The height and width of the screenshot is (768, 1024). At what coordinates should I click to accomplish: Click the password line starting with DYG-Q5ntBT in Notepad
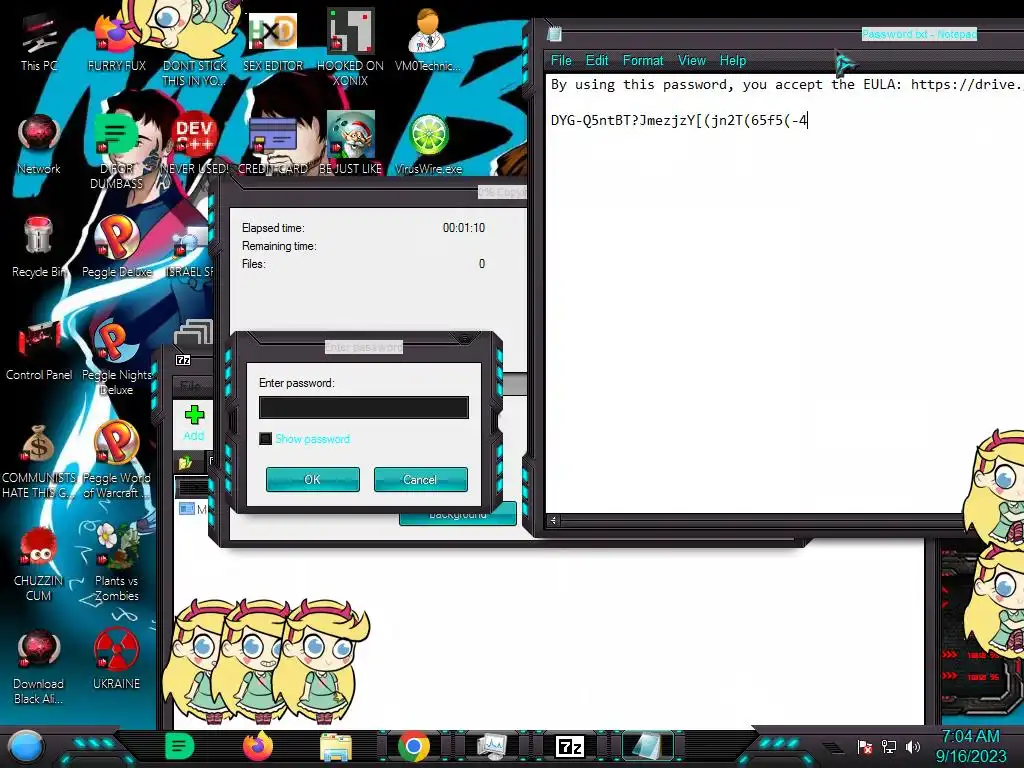(x=679, y=120)
